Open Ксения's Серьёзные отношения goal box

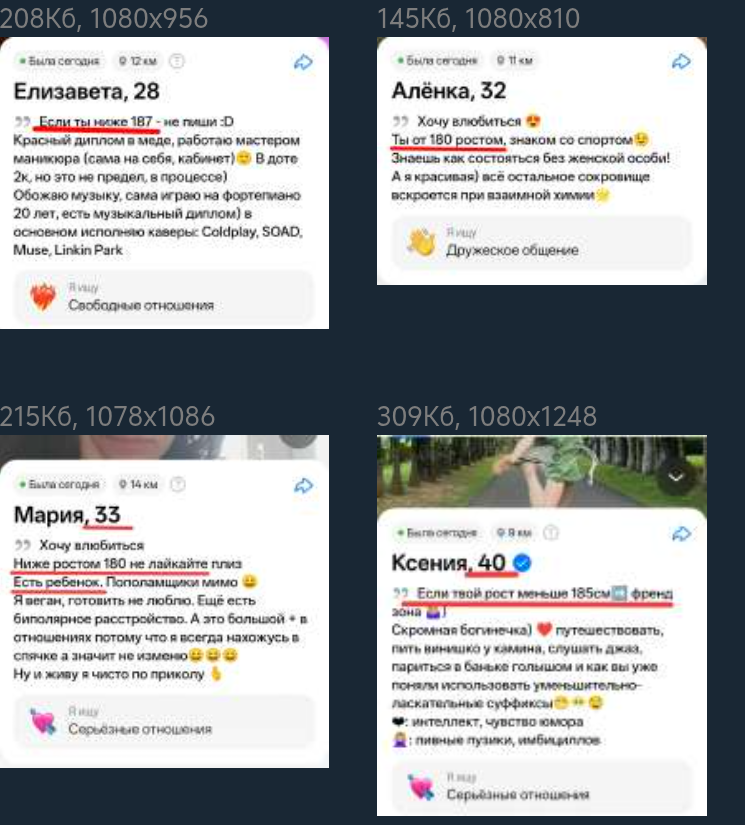541,786
